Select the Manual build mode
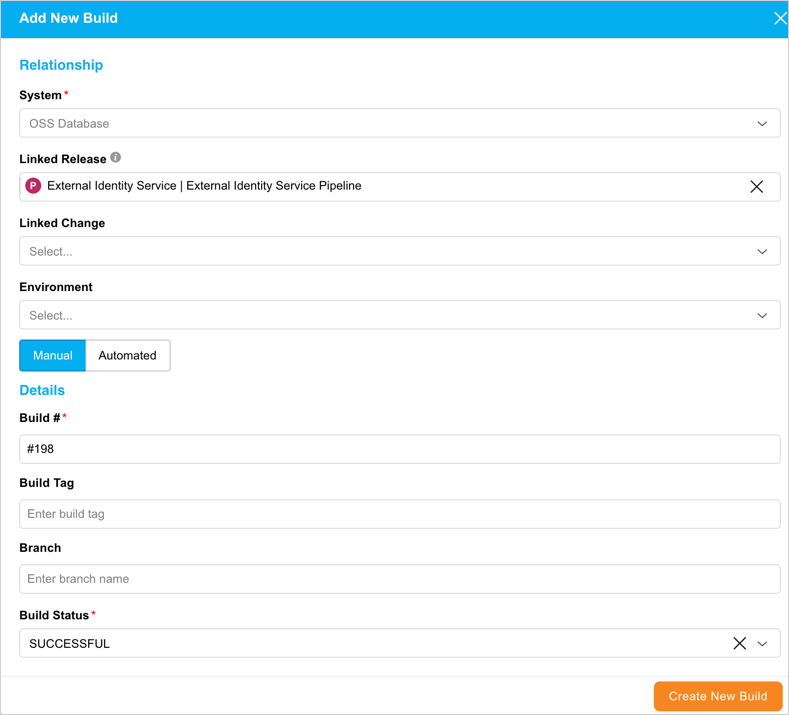This screenshot has height=715, width=789. tap(53, 356)
